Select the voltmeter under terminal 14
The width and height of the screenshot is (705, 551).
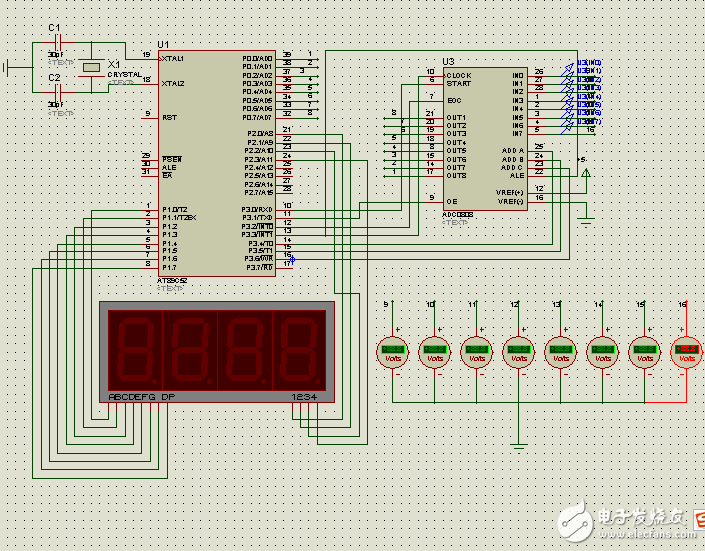[602, 352]
